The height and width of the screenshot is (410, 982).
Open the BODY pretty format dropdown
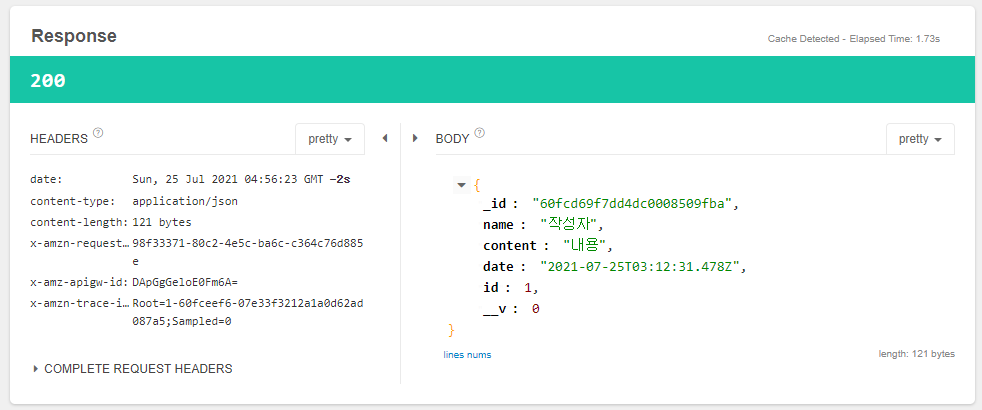(x=920, y=139)
